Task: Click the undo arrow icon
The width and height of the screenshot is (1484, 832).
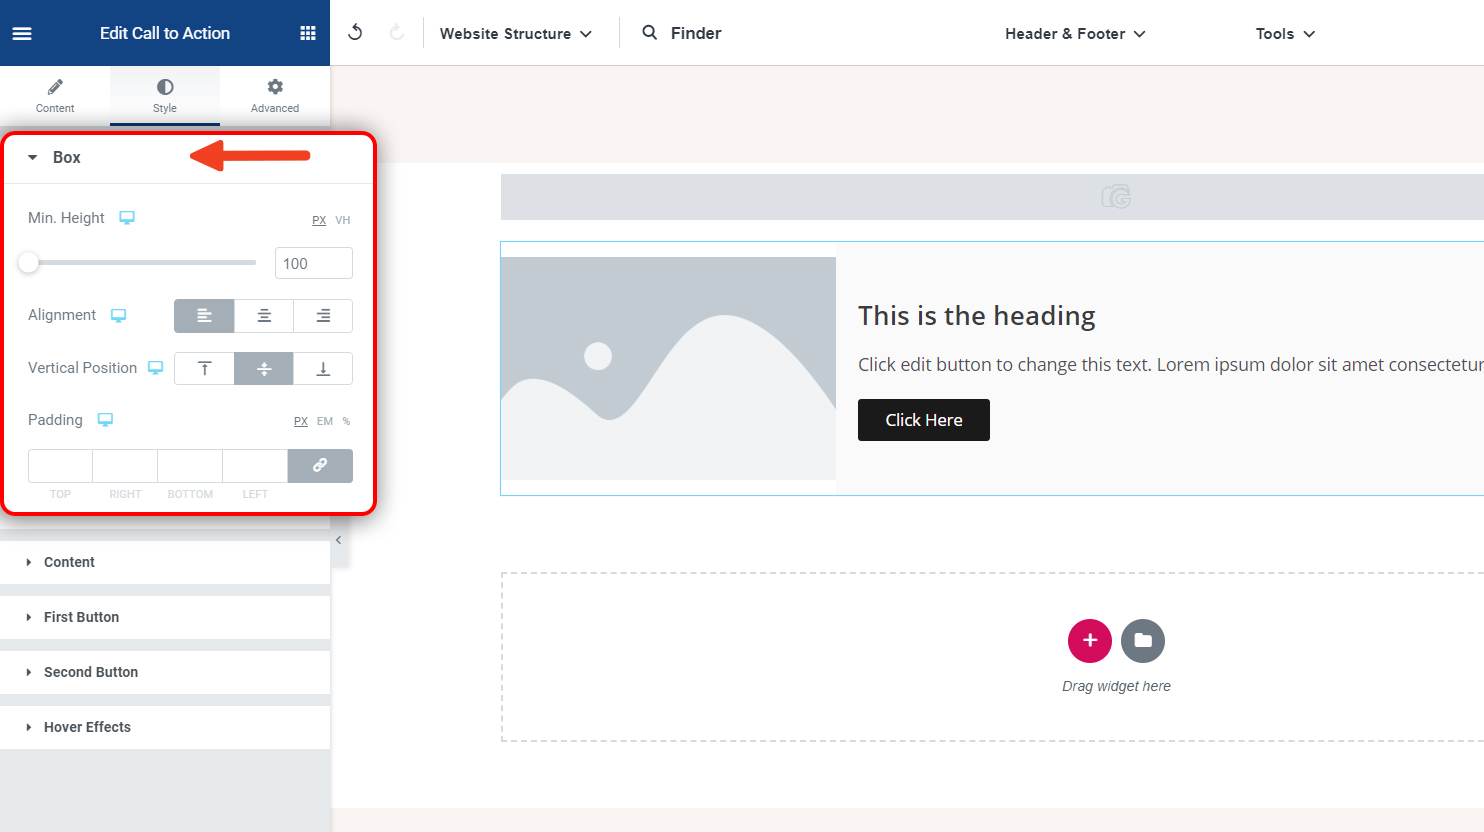Action: pos(355,33)
